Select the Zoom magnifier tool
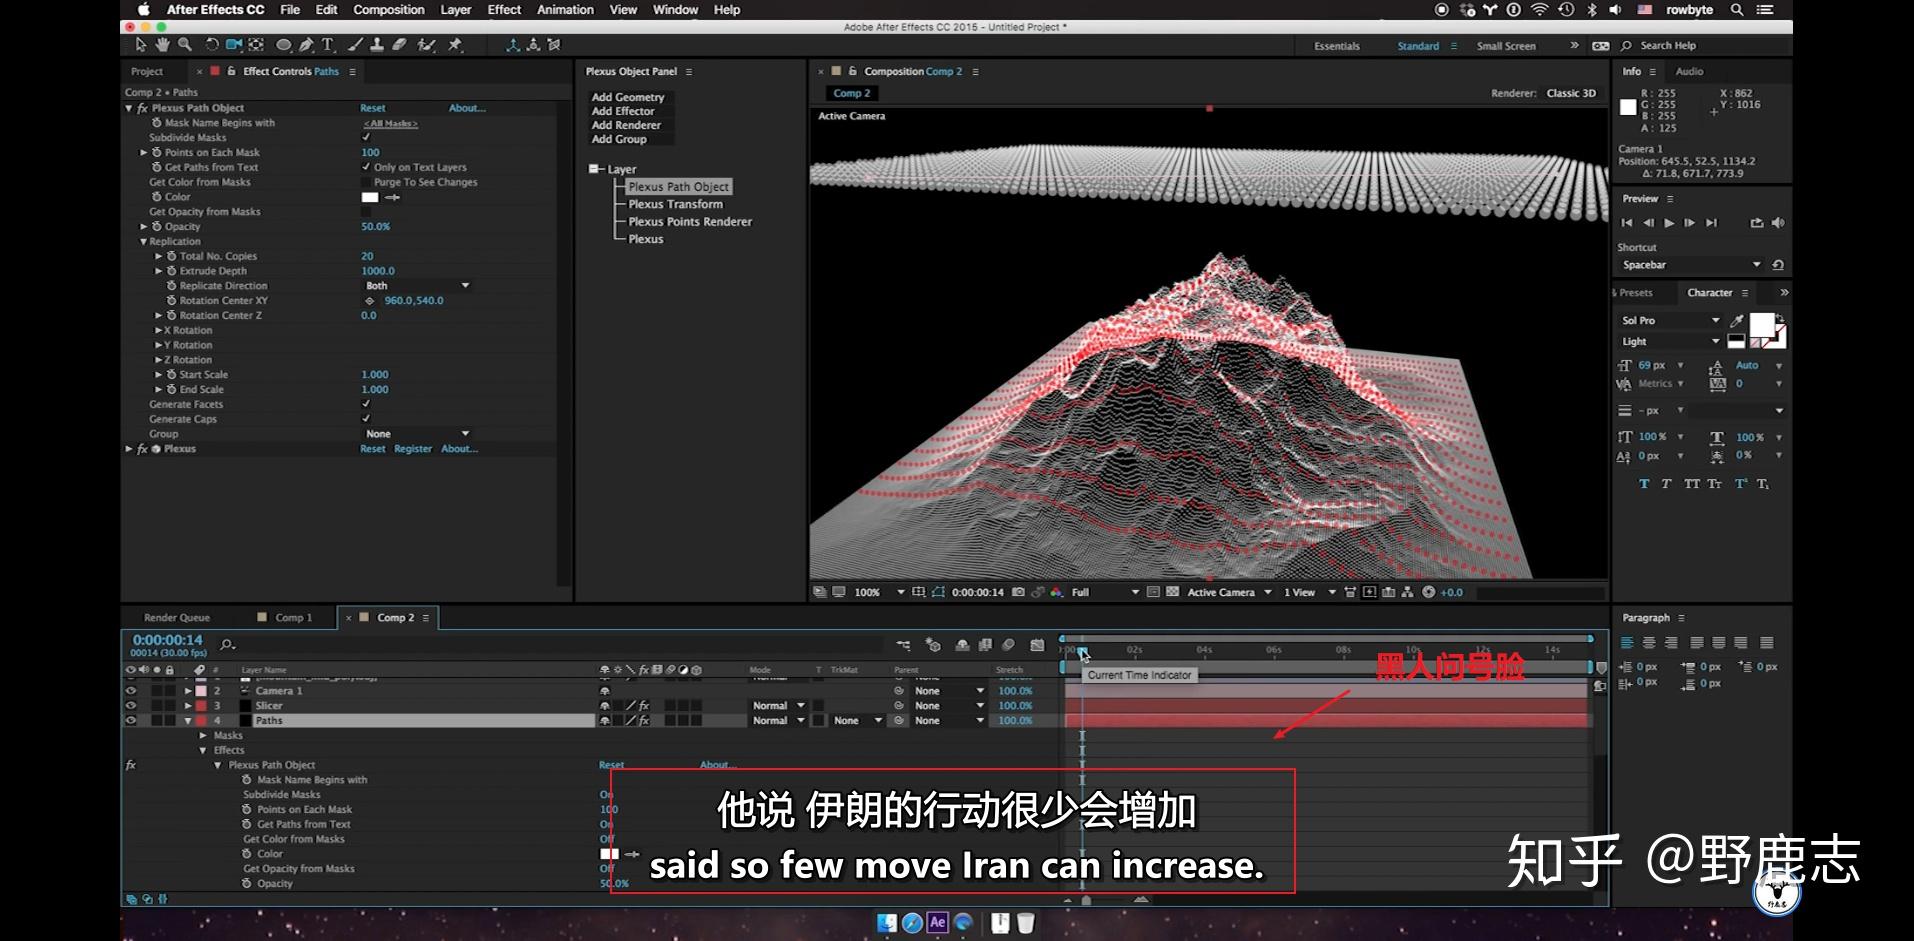 [185, 45]
